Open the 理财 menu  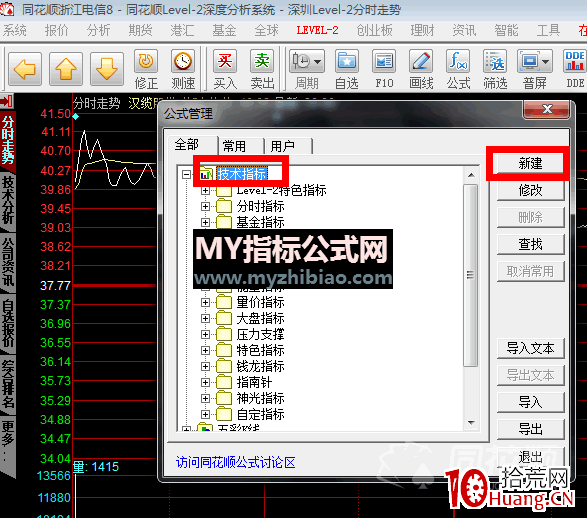tap(422, 30)
